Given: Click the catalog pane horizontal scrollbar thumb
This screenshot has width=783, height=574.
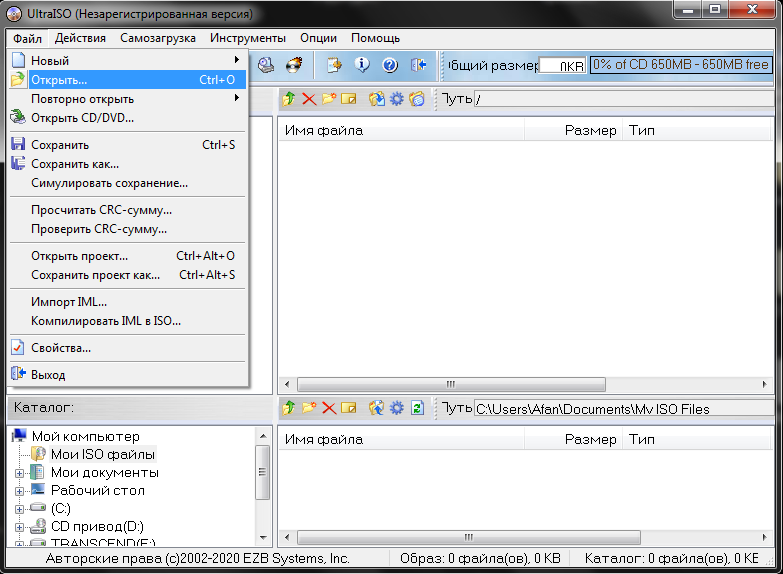Looking at the screenshot, I should coord(469,538).
